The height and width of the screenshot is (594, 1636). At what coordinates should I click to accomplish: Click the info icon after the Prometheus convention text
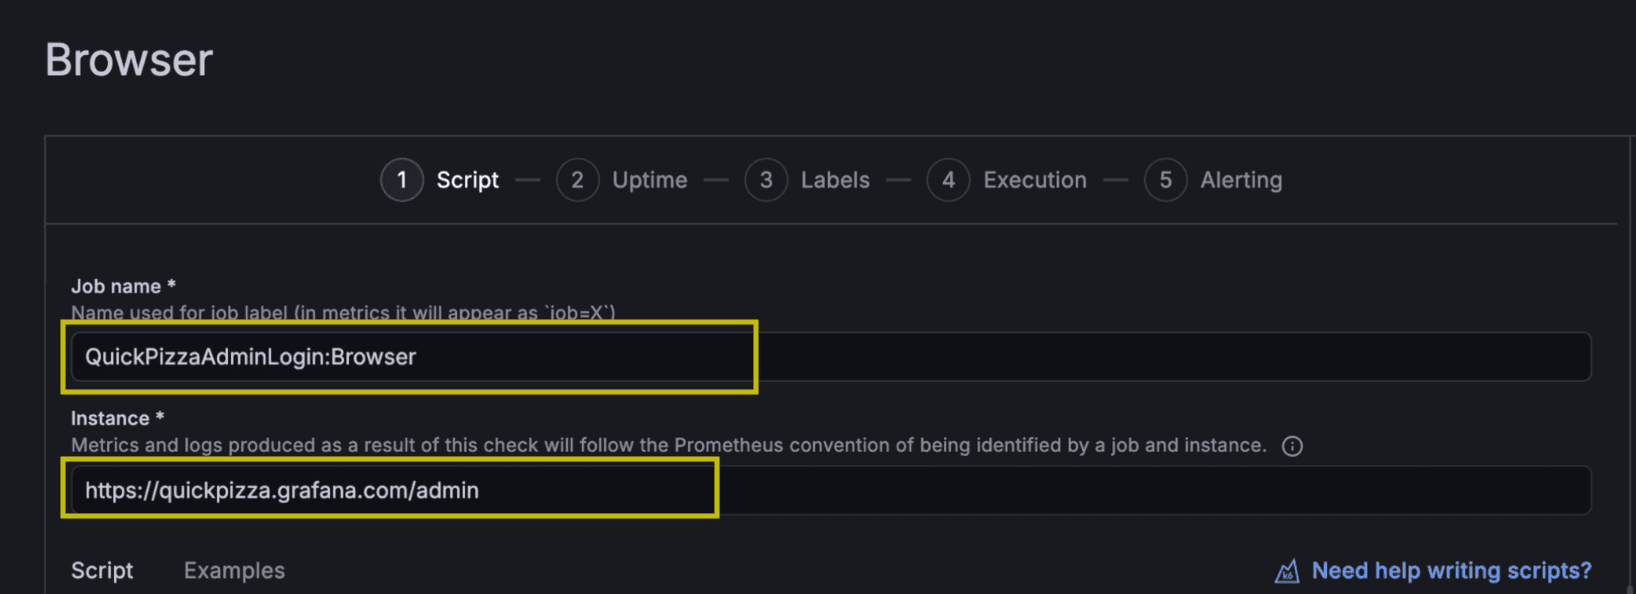coord(1291,446)
